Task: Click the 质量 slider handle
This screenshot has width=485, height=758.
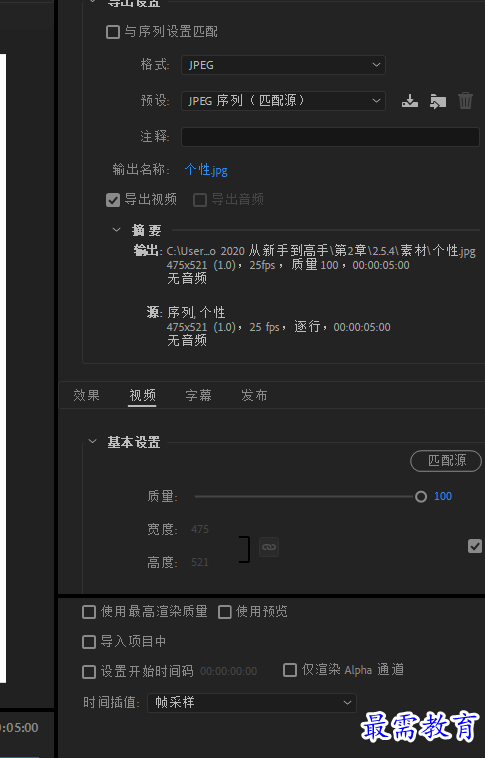Action: click(x=421, y=496)
